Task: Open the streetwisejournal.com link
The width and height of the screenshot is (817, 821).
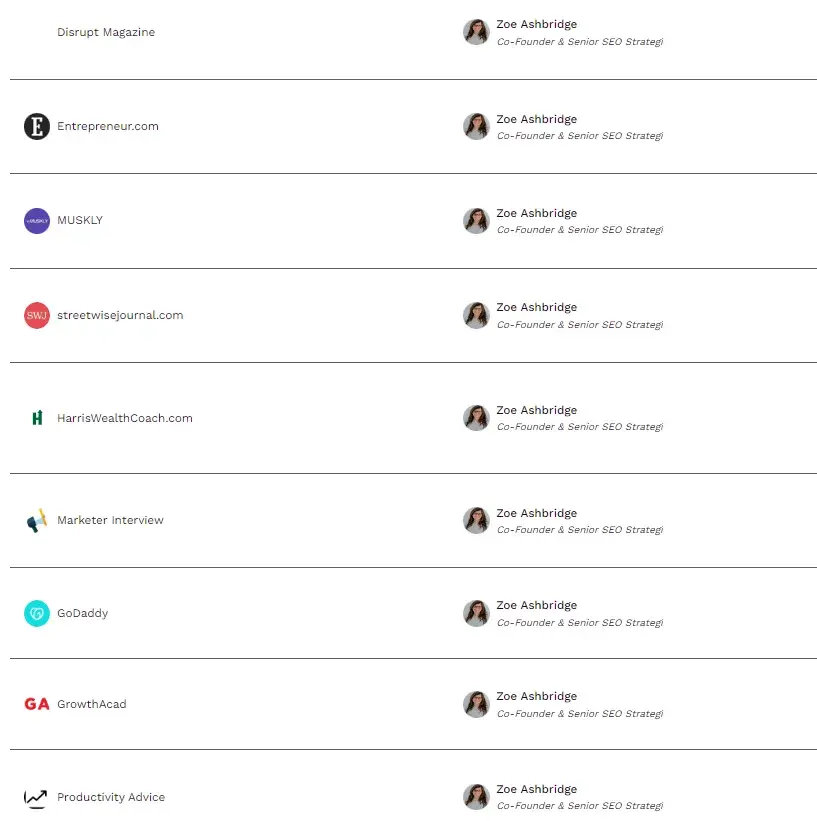Action: [120, 316]
